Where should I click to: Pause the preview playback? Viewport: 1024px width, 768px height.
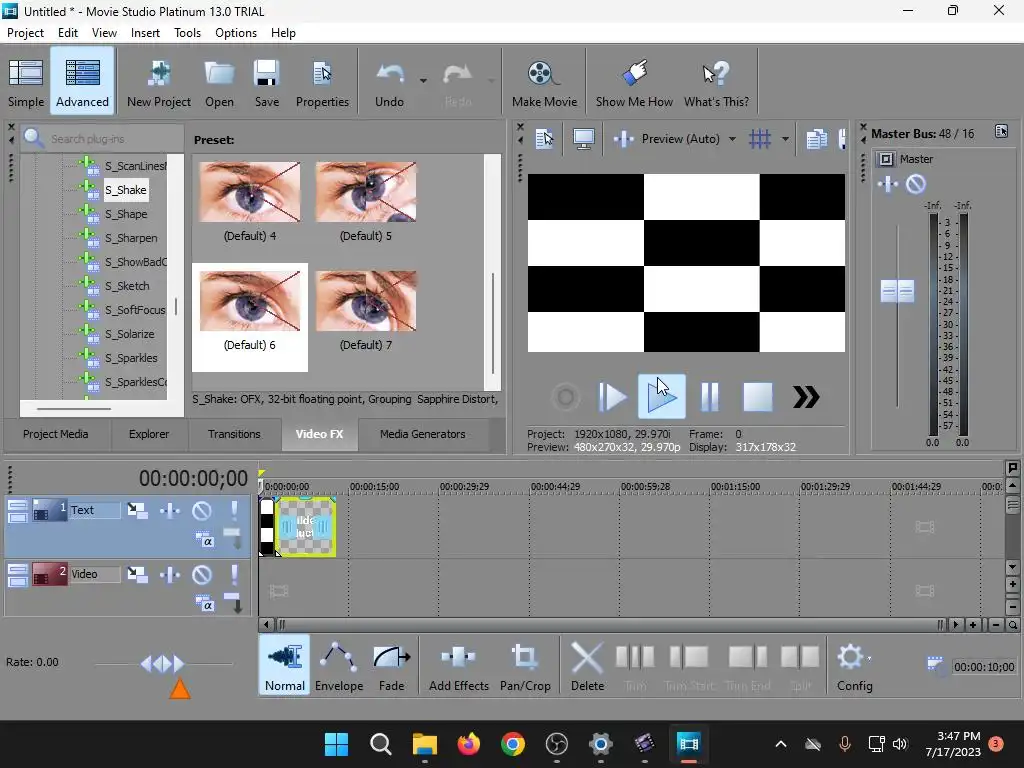pyautogui.click(x=709, y=397)
